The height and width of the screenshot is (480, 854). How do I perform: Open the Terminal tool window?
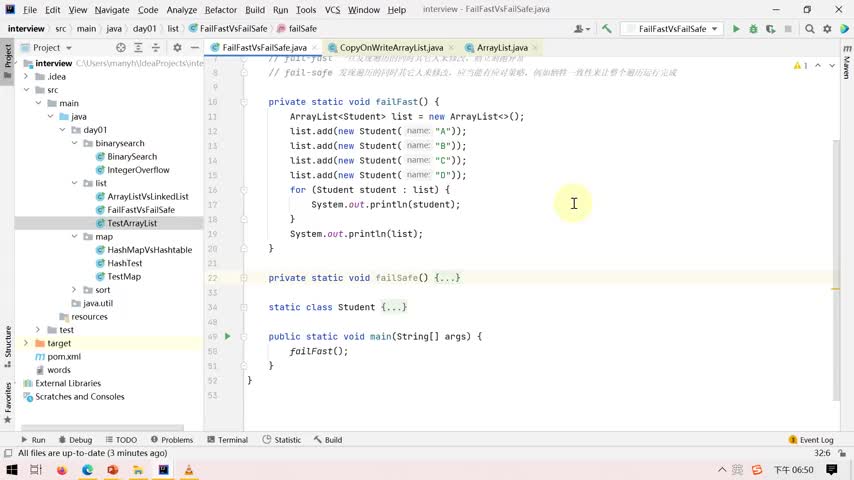pyautogui.click(x=227, y=440)
